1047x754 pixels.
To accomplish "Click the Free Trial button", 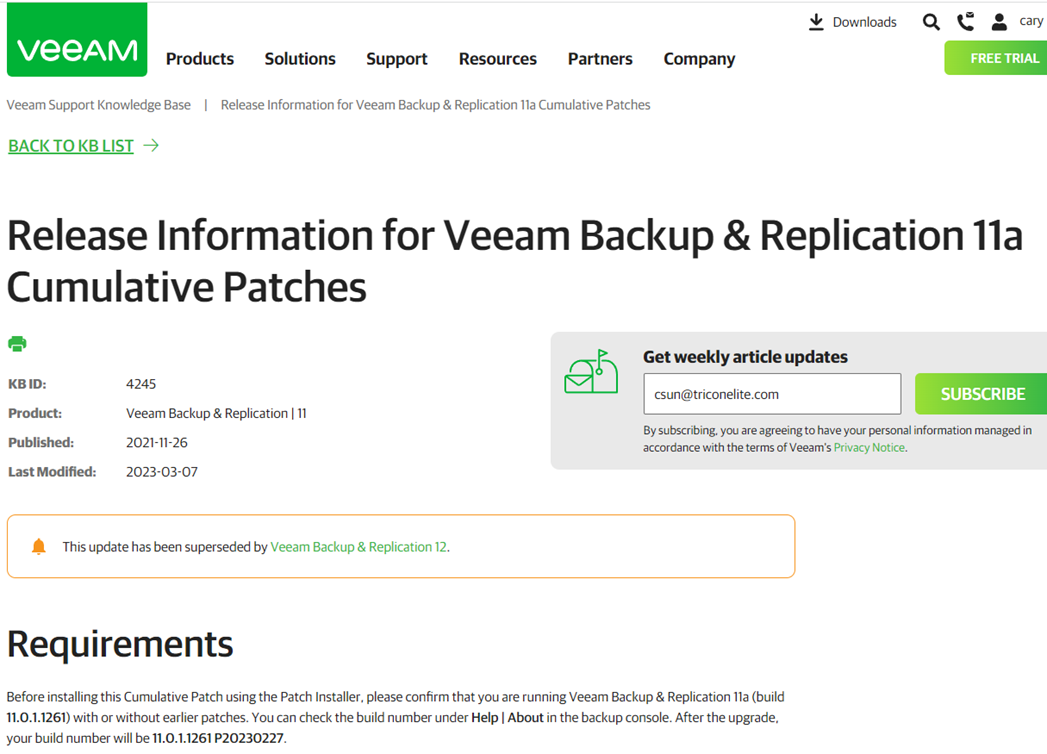I will click(x=996, y=58).
